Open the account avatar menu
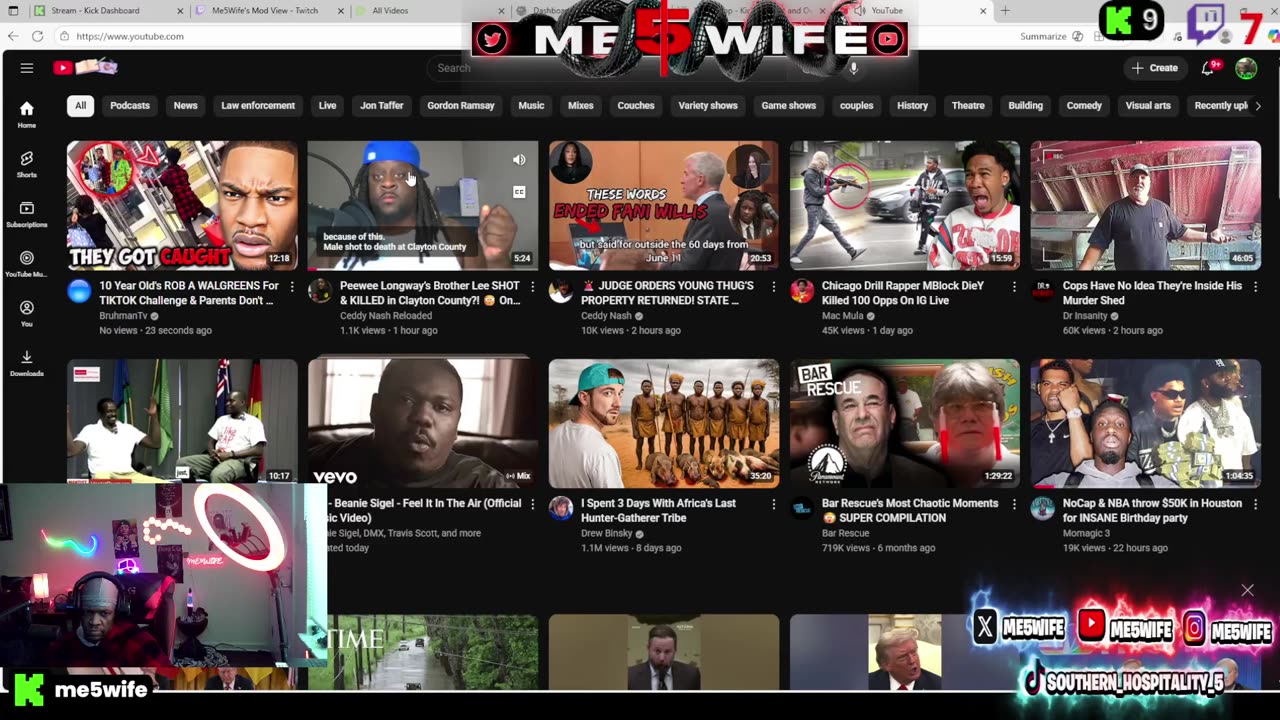 1246,68
